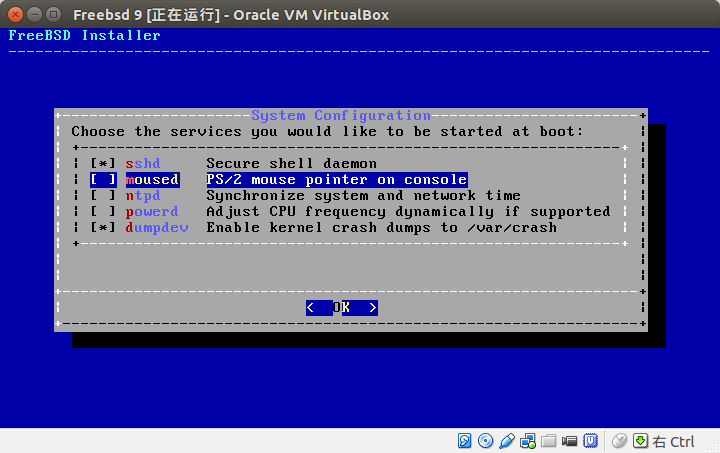Close the VirtualBox window
Image resolution: width=720 pixels, height=453 pixels.
[15, 15]
